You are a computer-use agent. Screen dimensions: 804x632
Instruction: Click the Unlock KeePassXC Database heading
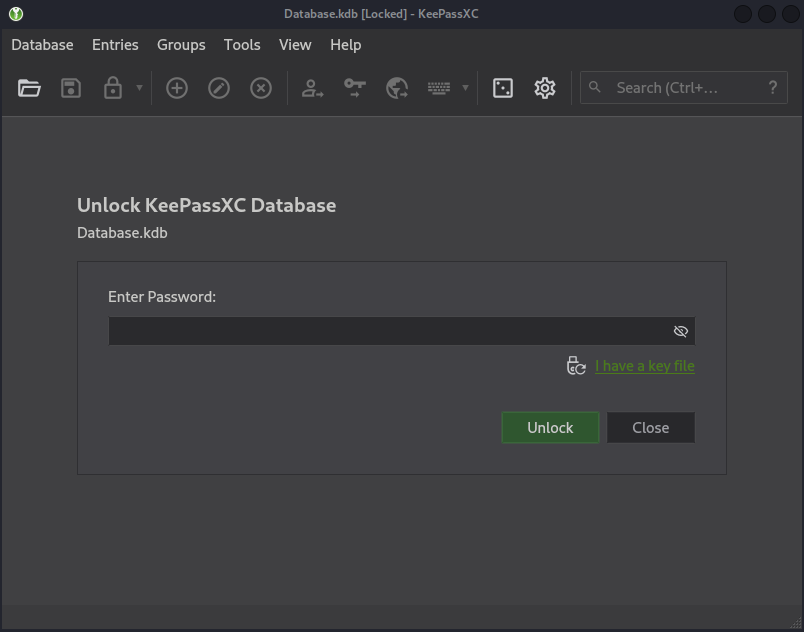click(207, 205)
